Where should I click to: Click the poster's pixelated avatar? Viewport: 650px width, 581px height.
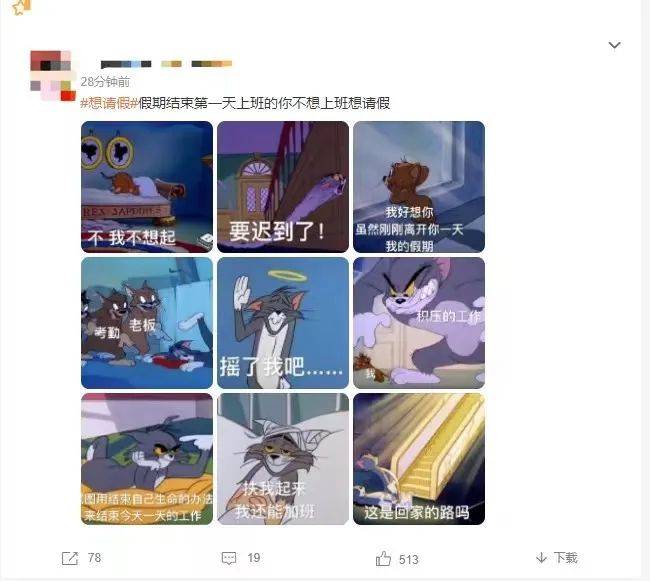pos(53,76)
